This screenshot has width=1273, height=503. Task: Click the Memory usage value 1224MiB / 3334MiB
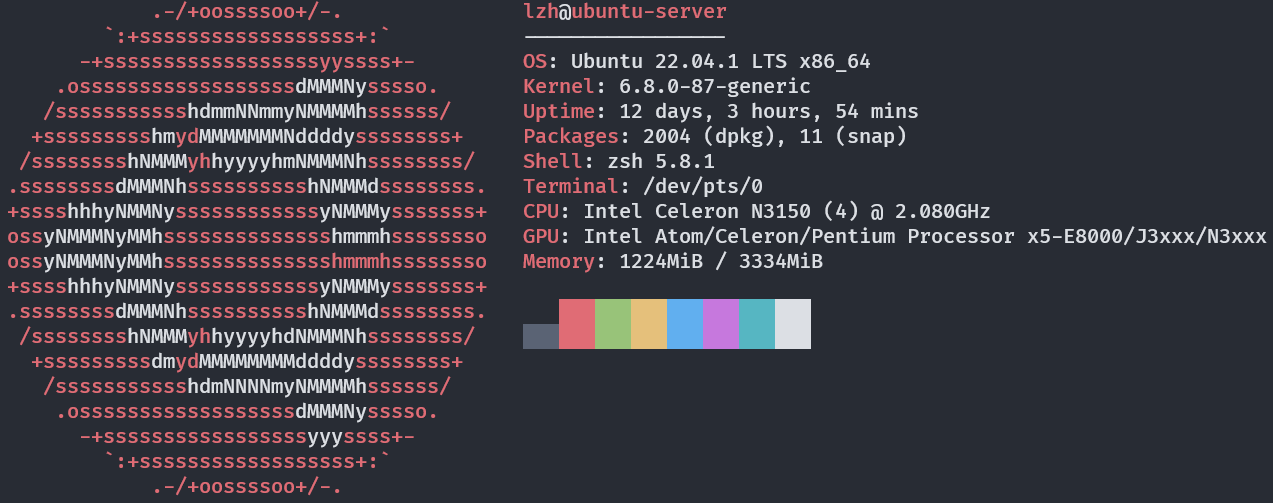tap(720, 262)
